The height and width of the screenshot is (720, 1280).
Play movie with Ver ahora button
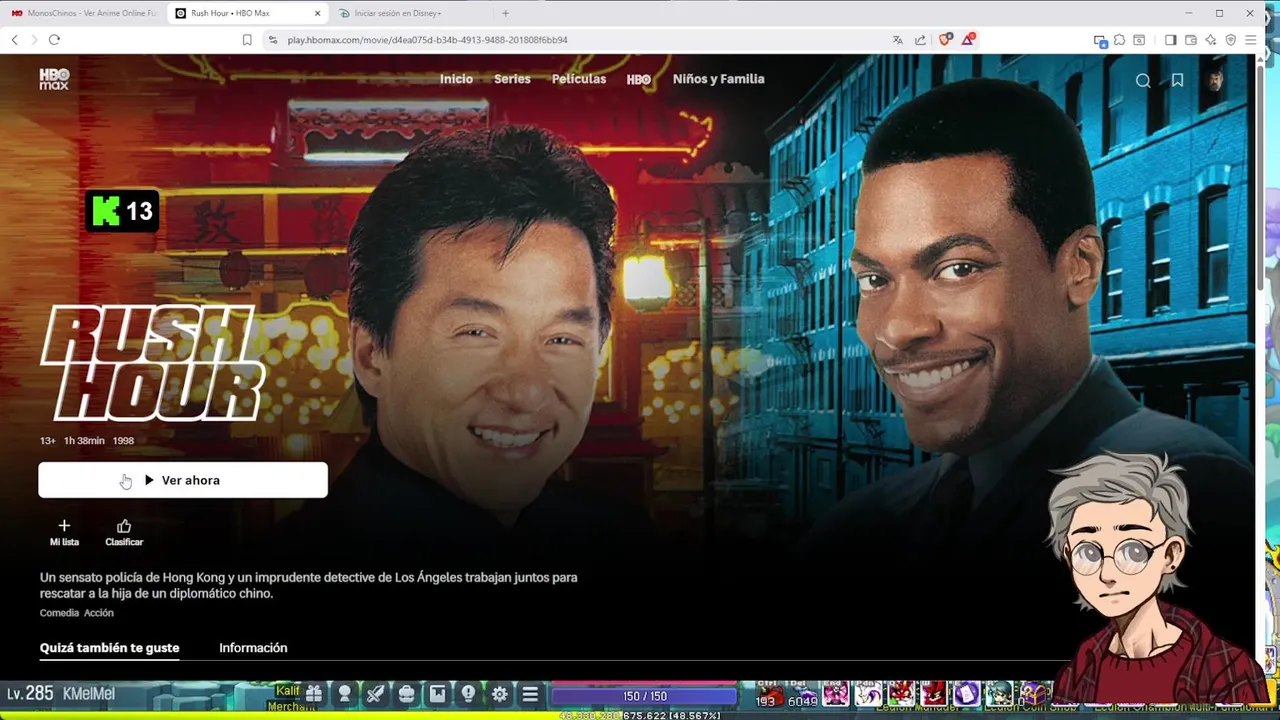point(183,480)
